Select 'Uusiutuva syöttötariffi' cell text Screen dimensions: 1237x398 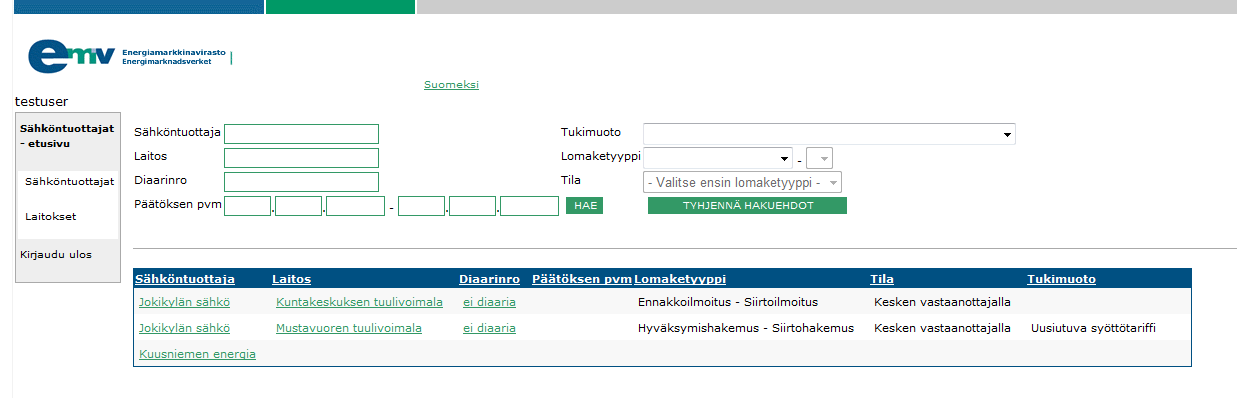(x=1094, y=328)
